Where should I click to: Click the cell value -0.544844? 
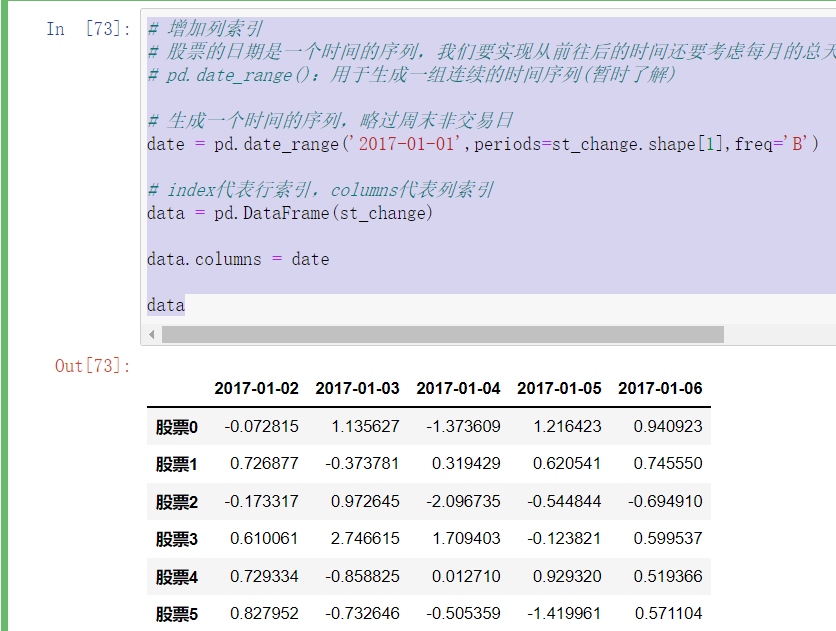(564, 501)
